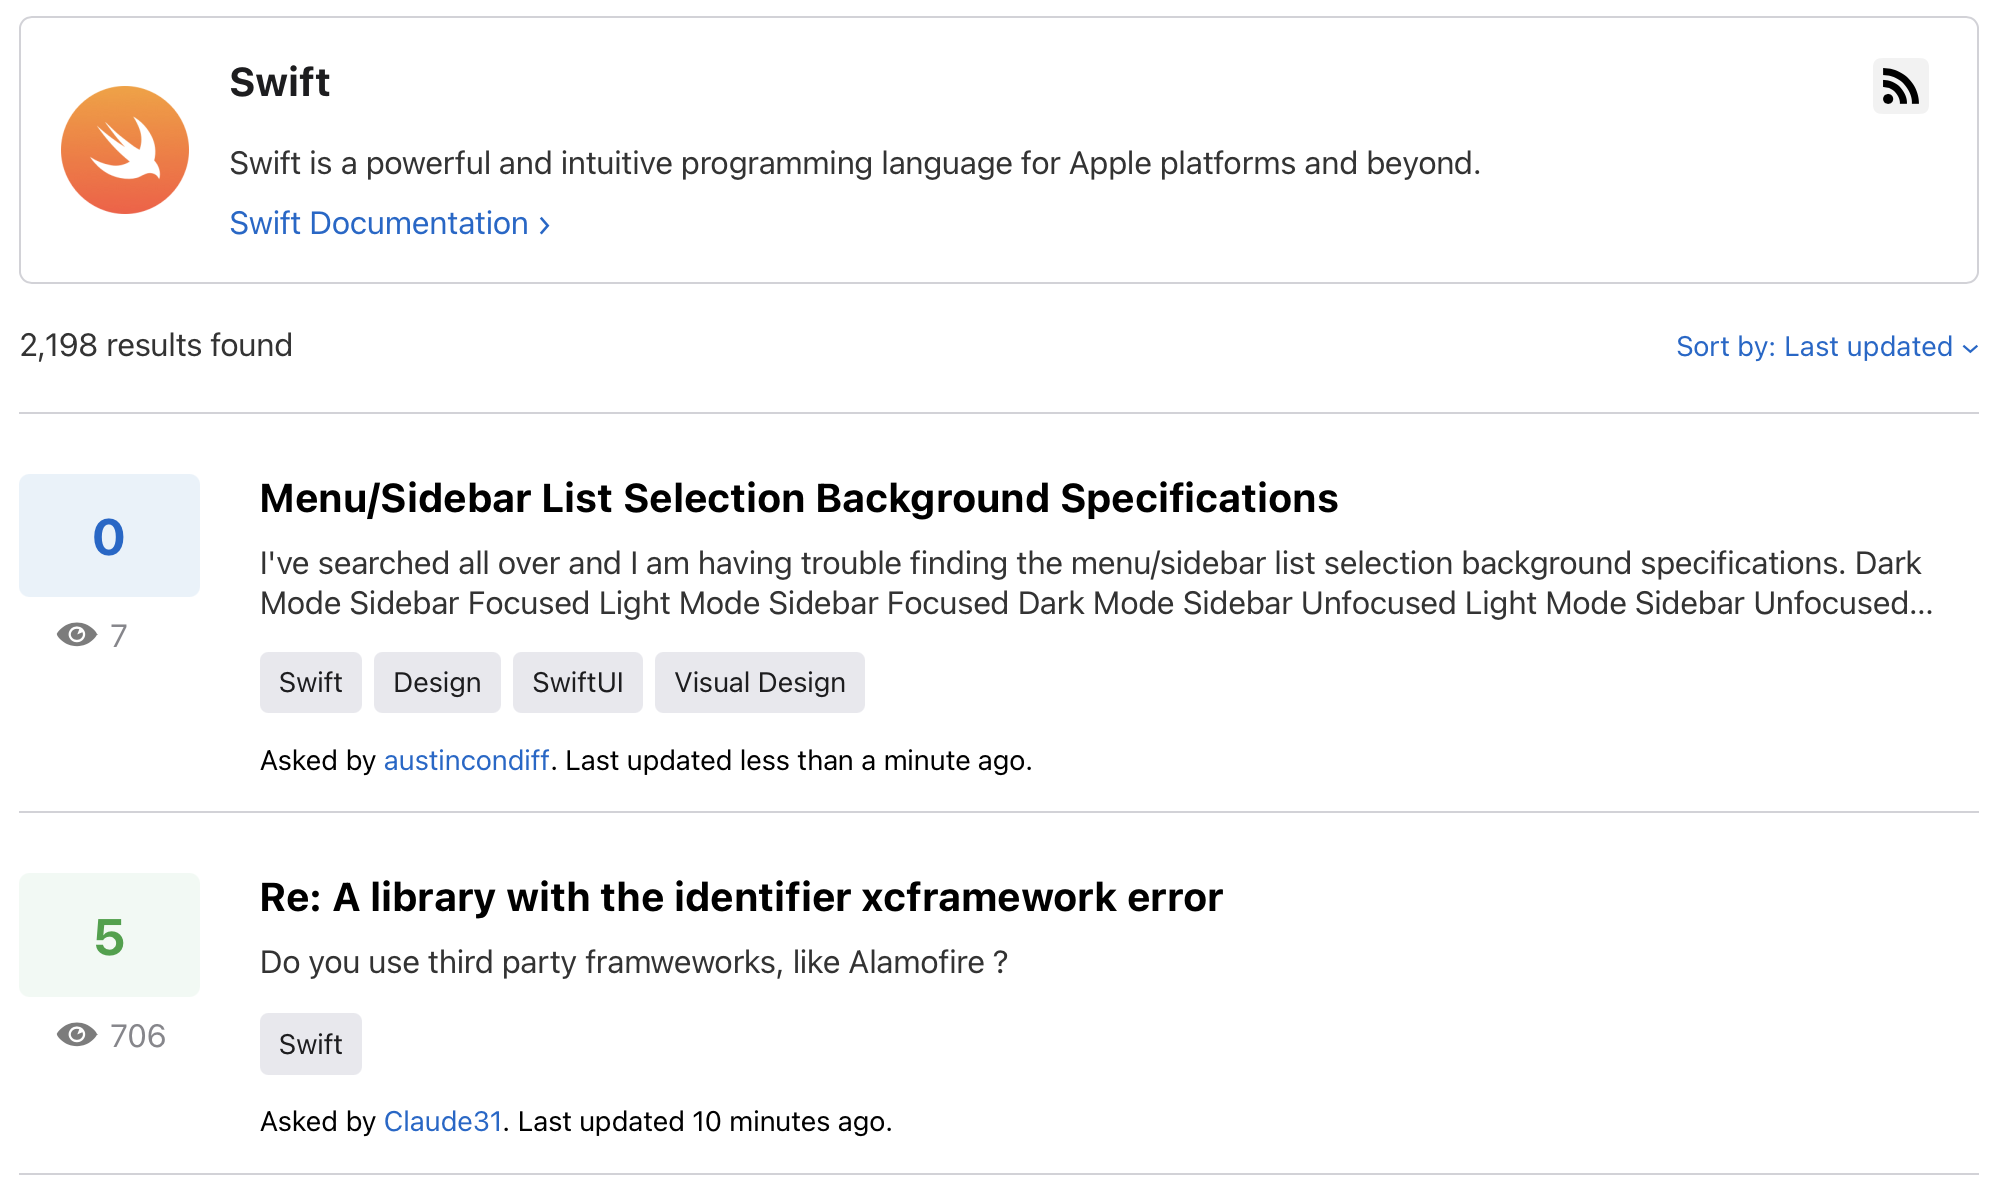Click the Swift heading title

279,82
